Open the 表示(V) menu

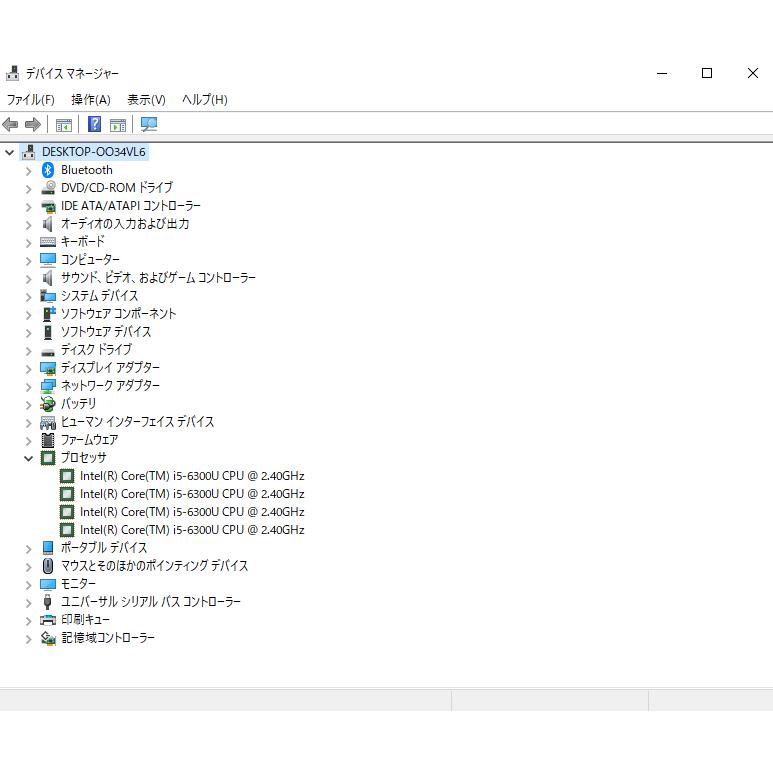(146, 100)
